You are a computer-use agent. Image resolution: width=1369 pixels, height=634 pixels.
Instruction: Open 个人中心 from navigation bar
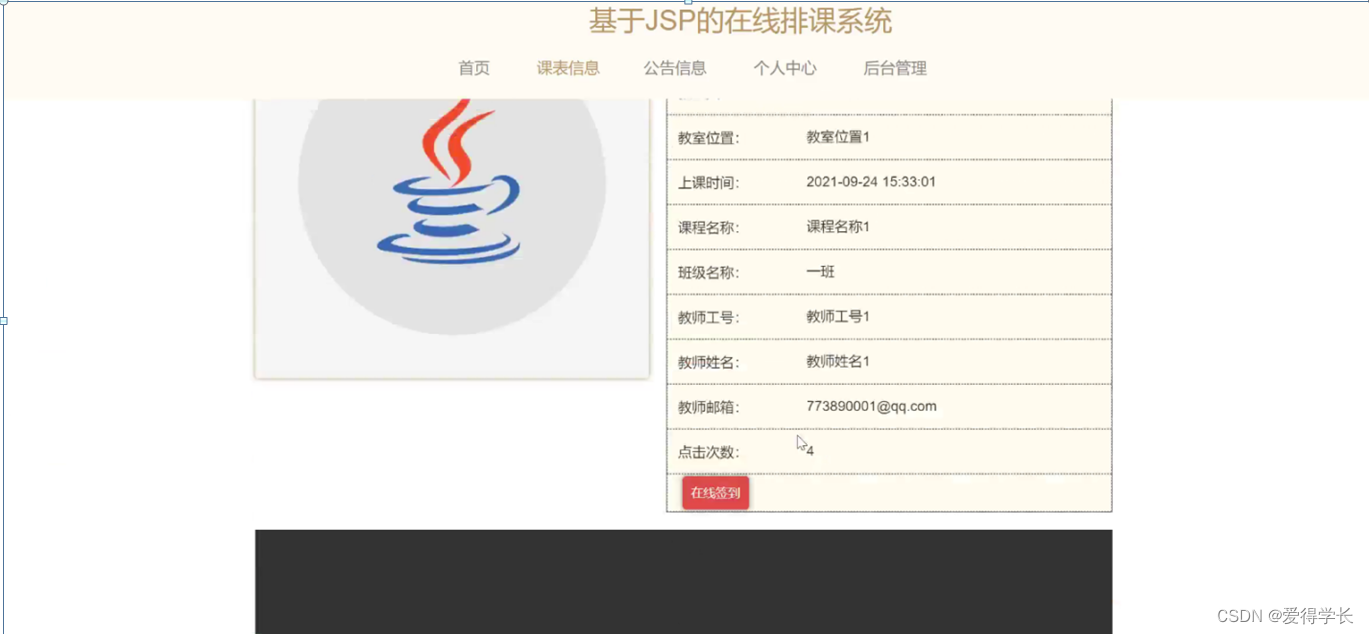point(785,68)
